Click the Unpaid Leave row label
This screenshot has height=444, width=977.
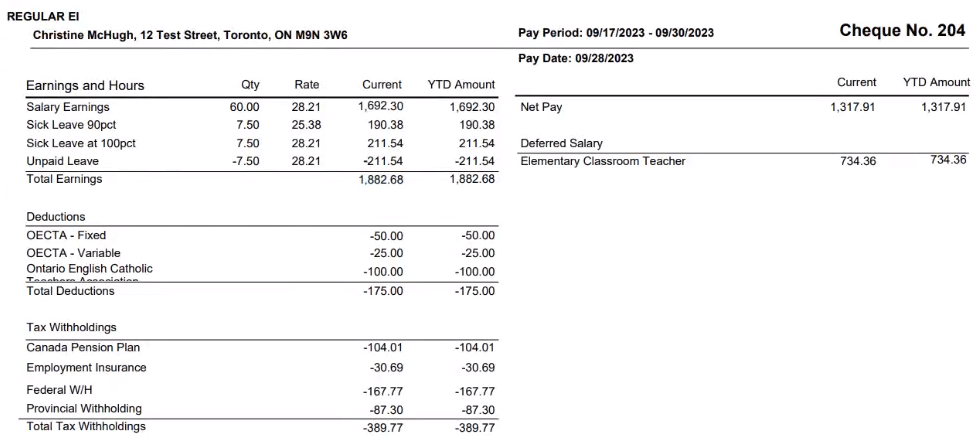click(x=62, y=161)
